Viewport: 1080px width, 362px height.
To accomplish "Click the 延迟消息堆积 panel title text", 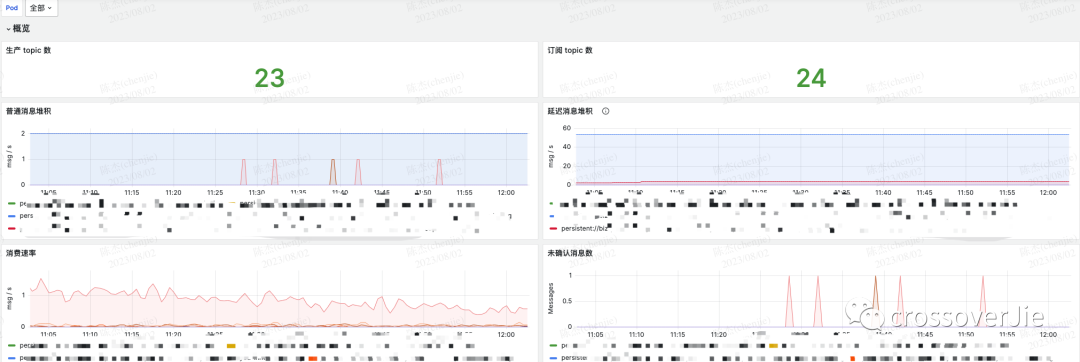I will click(570, 111).
